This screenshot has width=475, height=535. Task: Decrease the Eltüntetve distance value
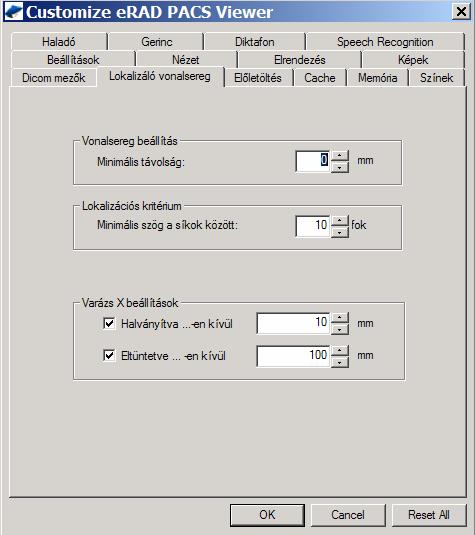pos(340,362)
